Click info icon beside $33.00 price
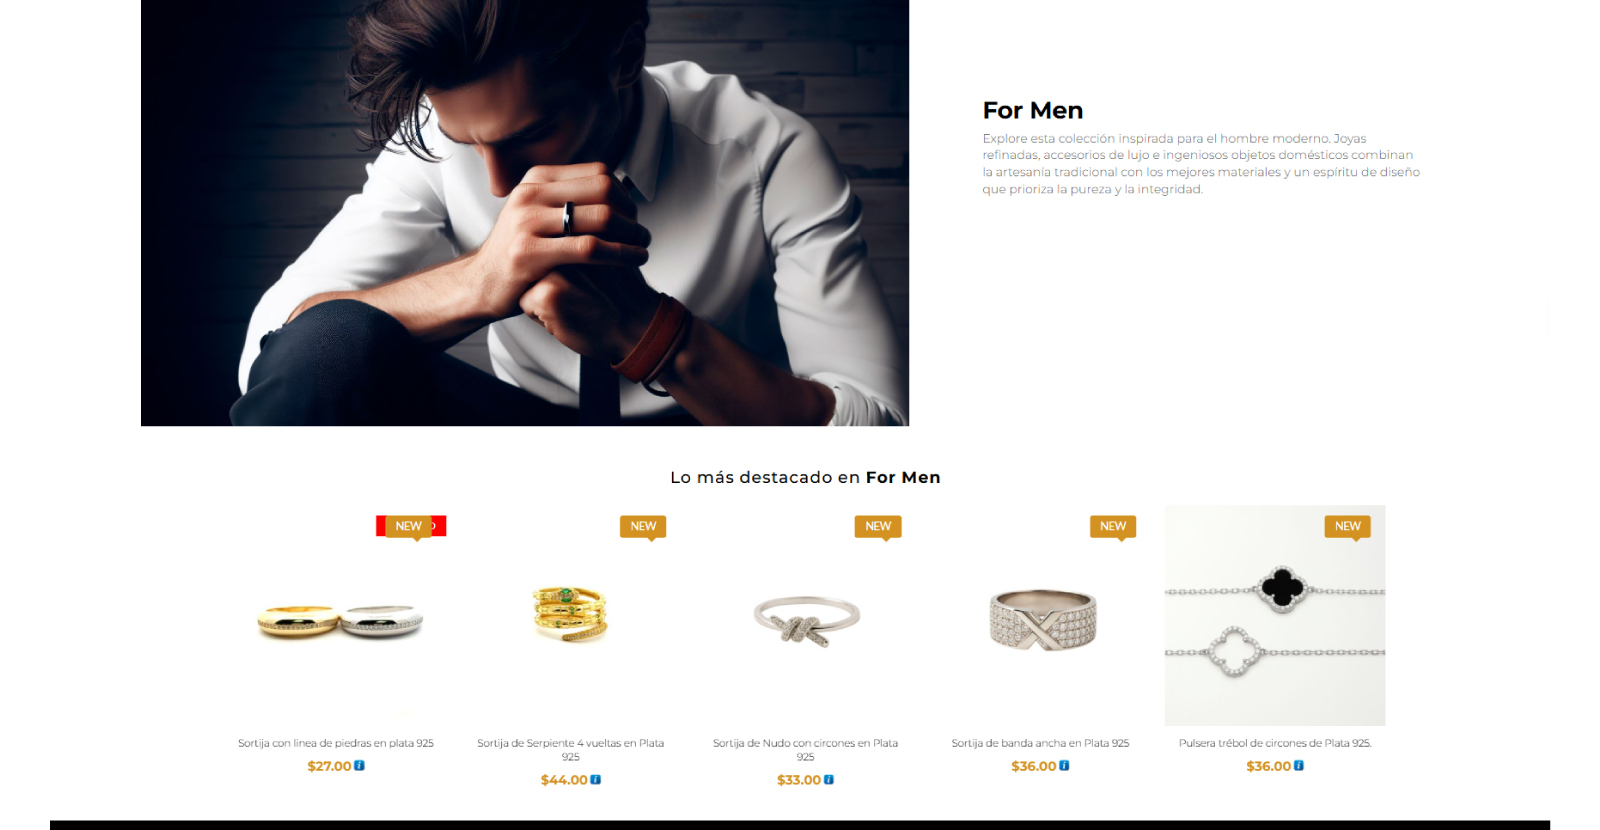 pyautogui.click(x=829, y=780)
